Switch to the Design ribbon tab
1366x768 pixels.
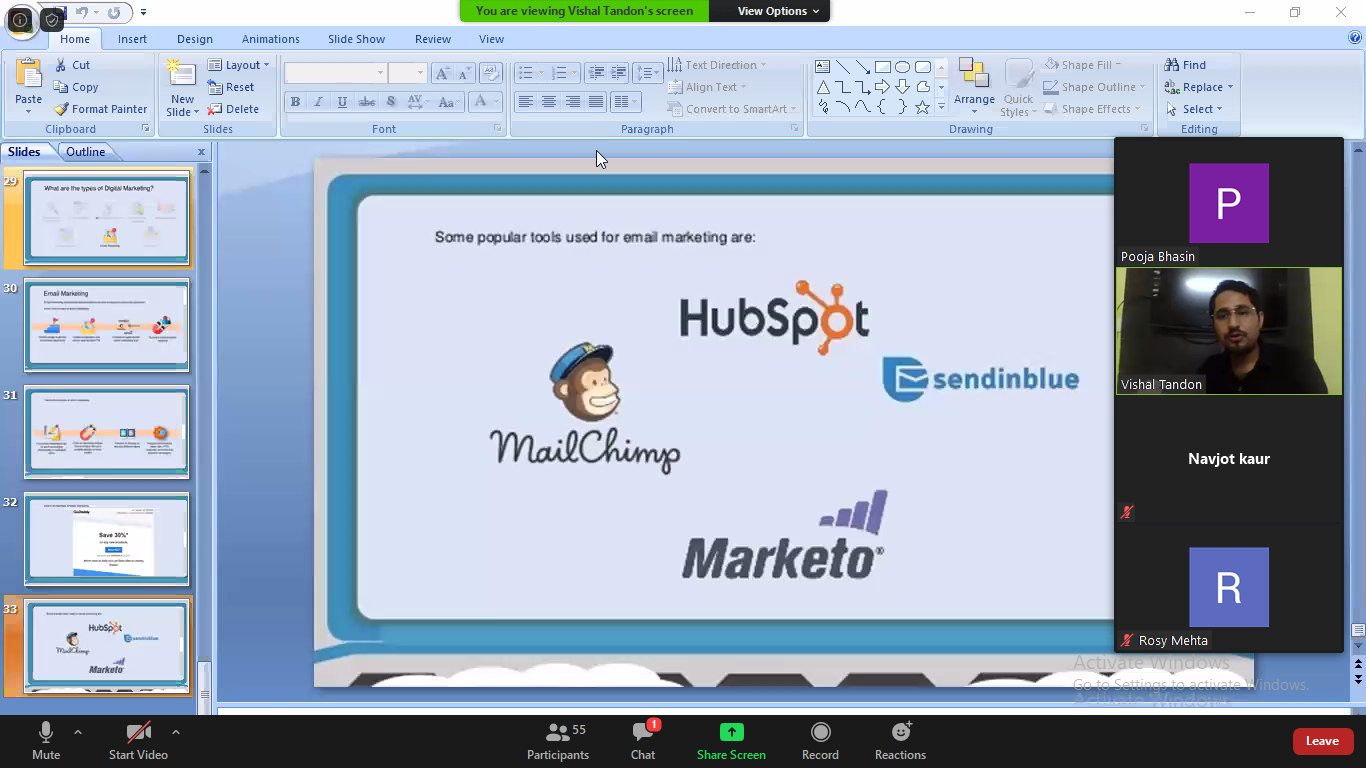[x=195, y=39]
